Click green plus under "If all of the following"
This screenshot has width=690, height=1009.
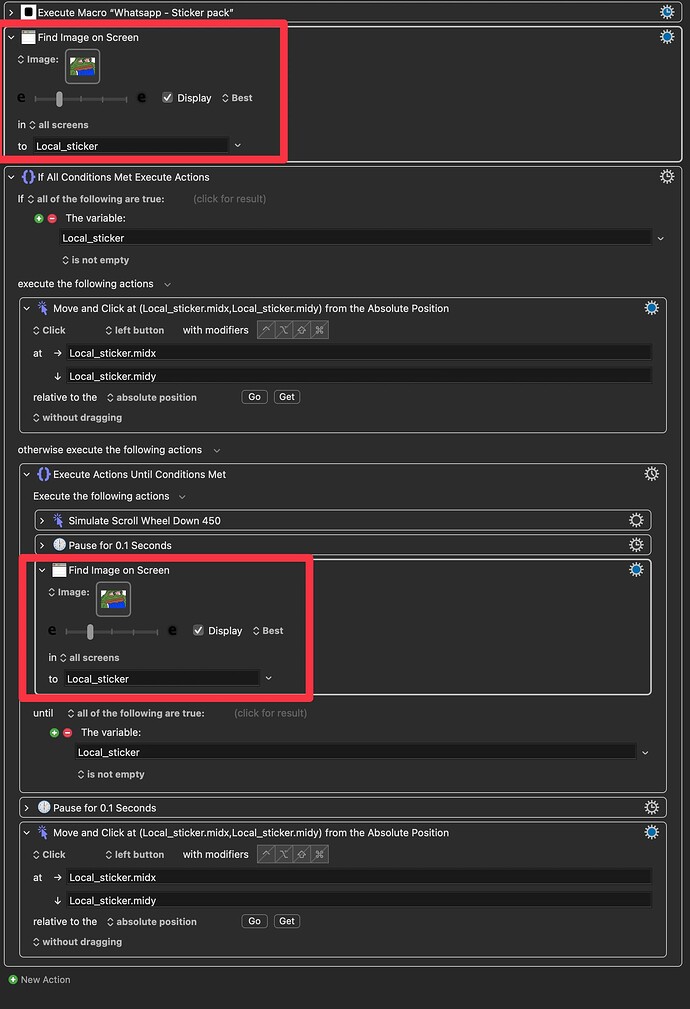point(40,218)
